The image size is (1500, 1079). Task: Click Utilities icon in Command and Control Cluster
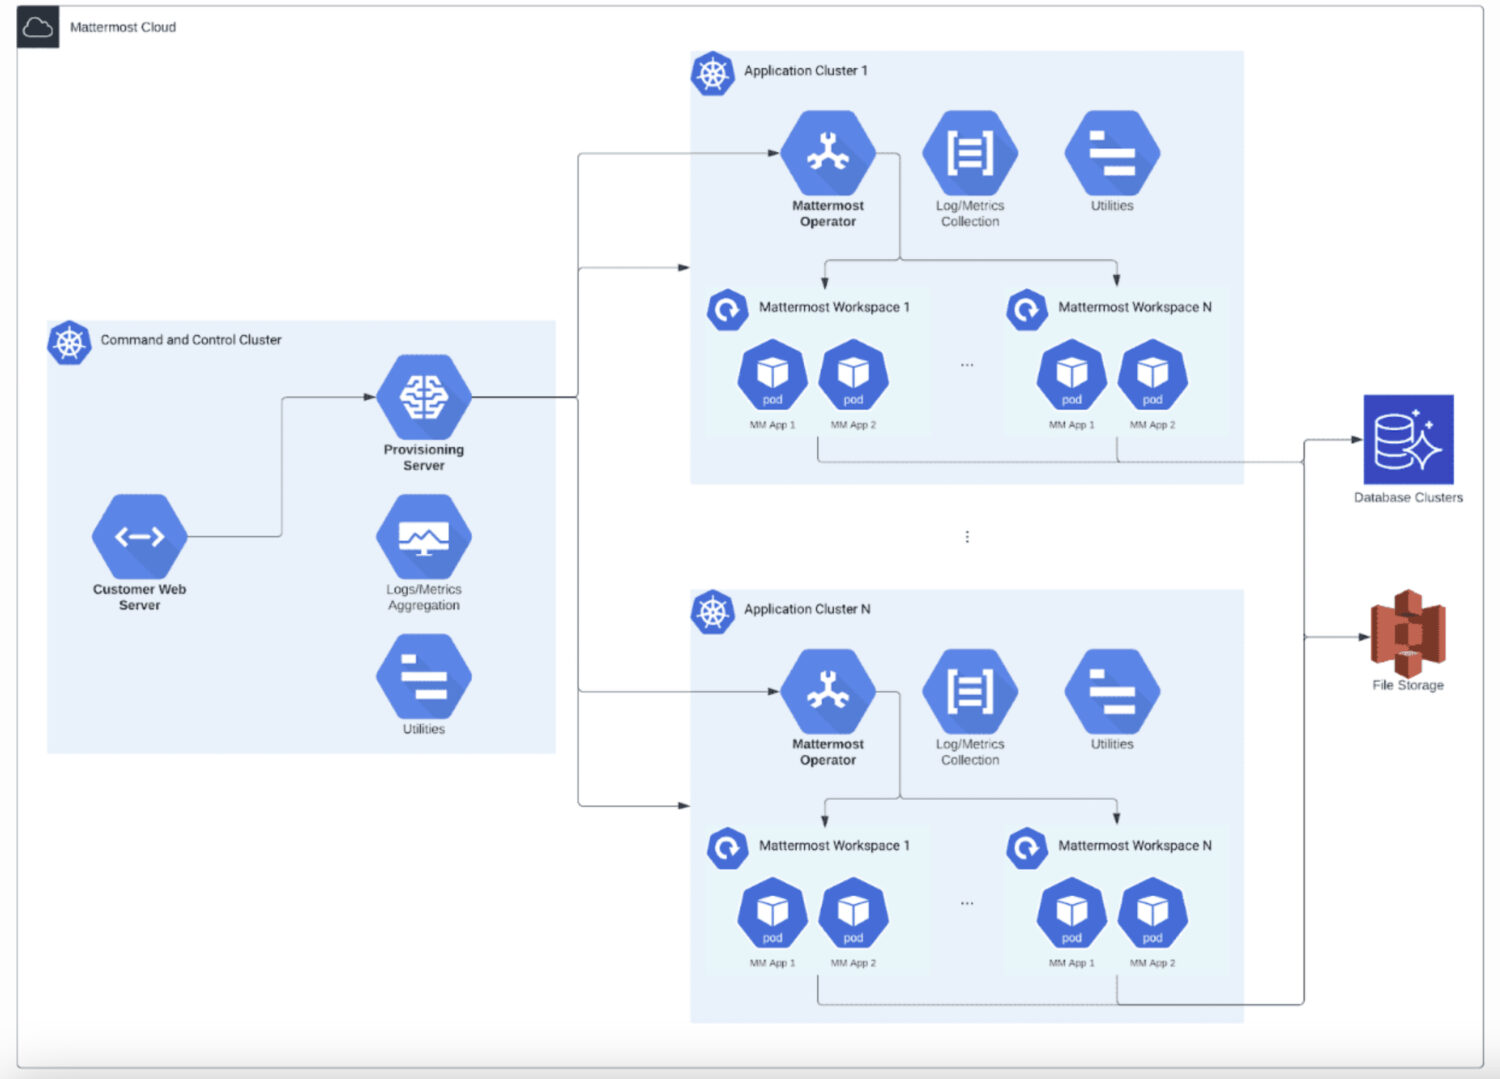(424, 677)
